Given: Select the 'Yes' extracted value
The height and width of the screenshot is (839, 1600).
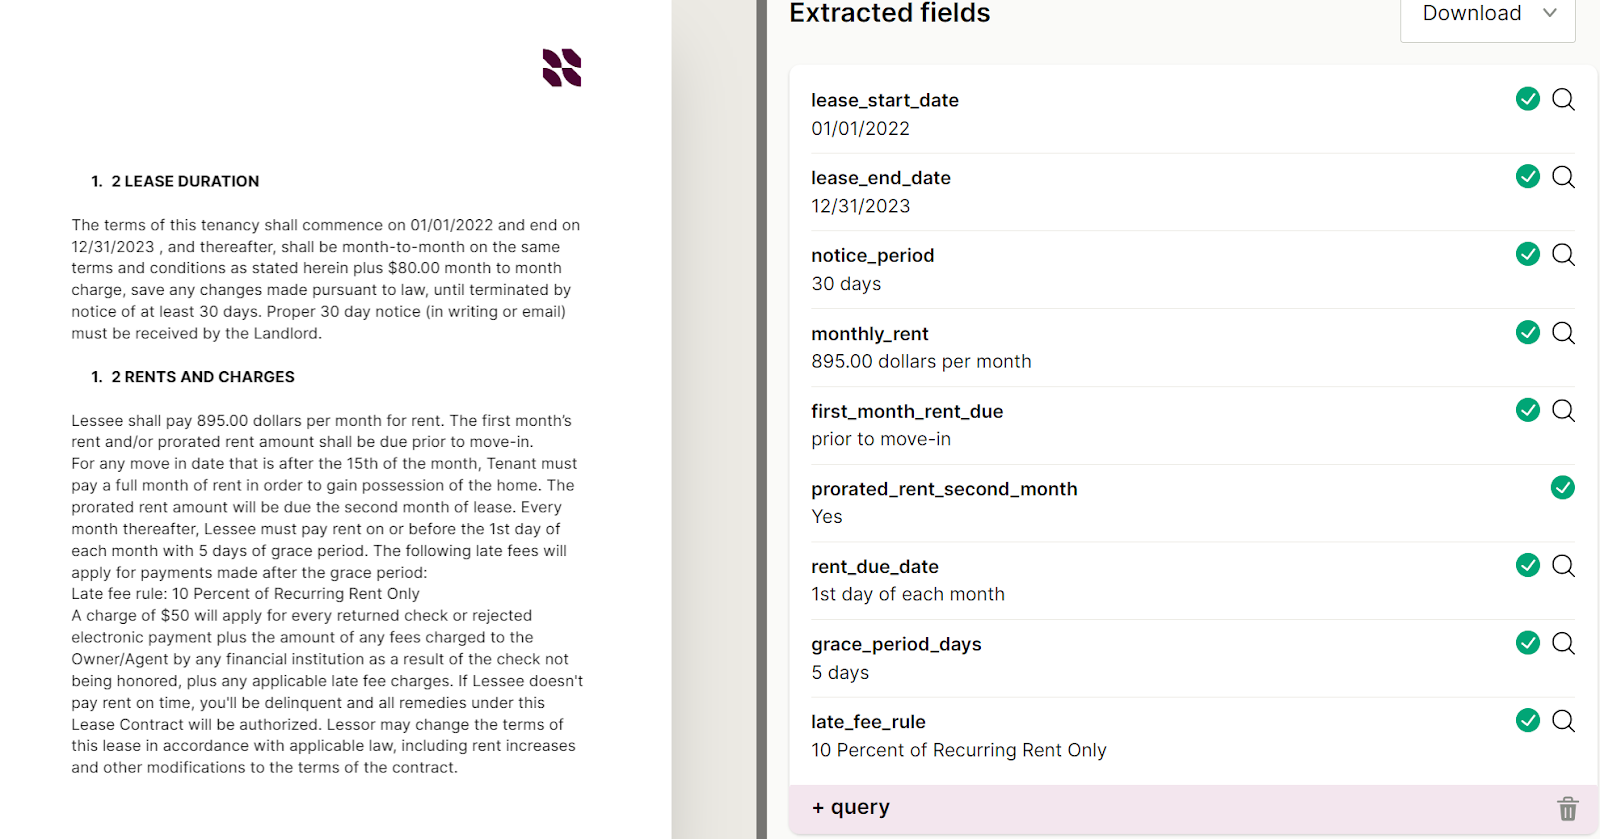Looking at the screenshot, I should 827,517.
